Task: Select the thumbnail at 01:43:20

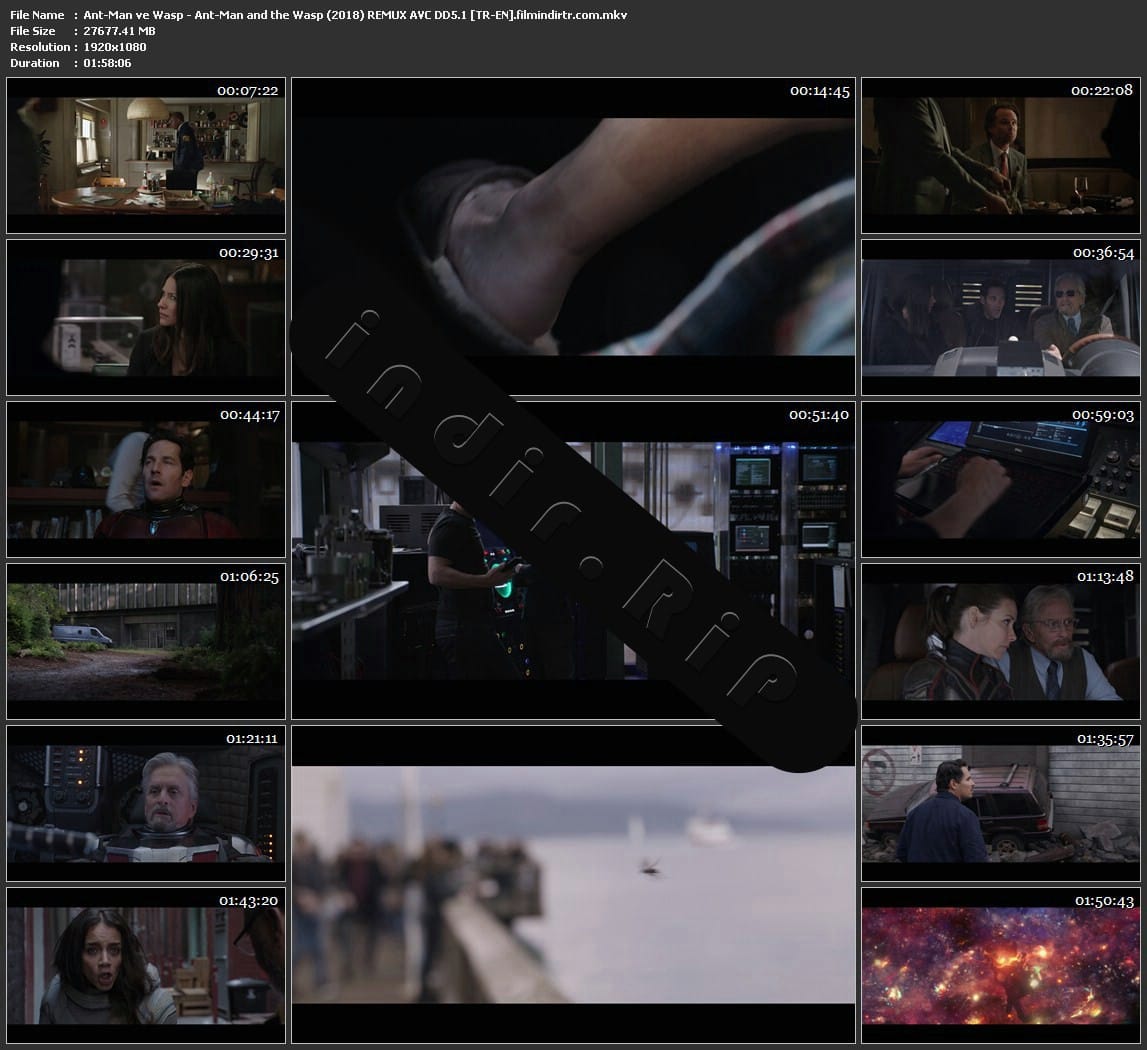Action: tap(146, 965)
